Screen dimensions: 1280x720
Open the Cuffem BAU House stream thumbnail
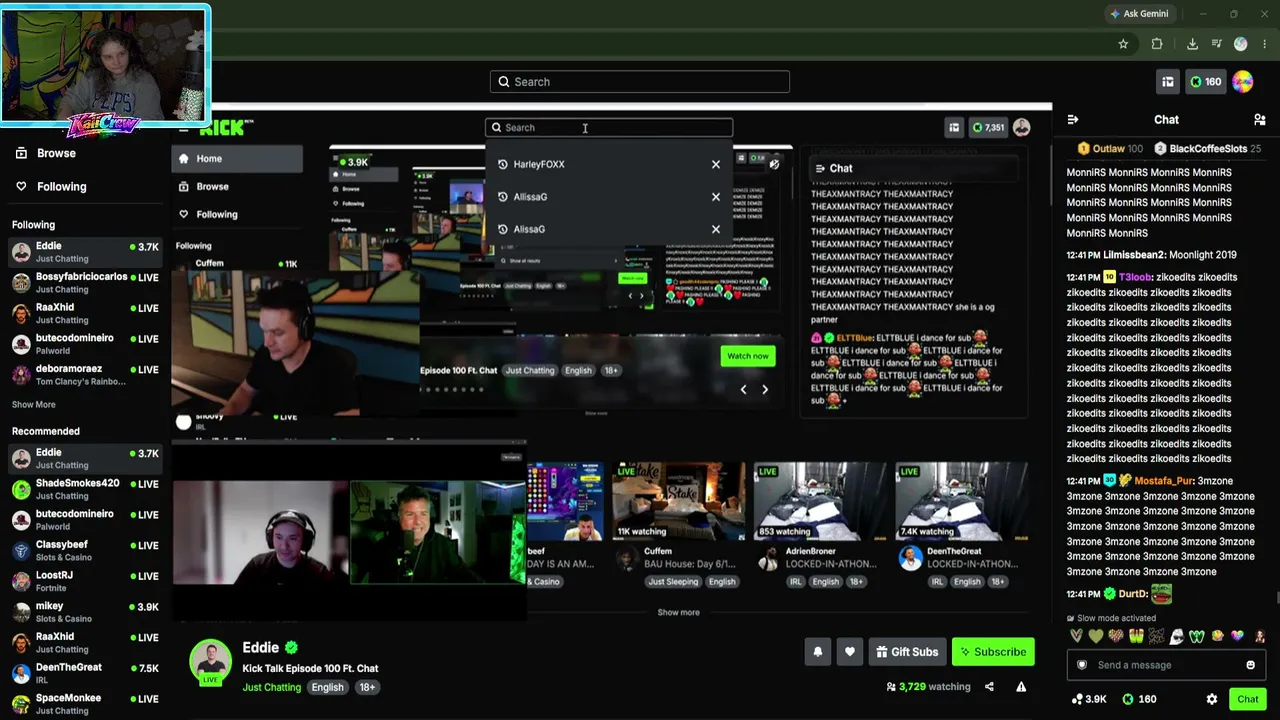(x=678, y=501)
